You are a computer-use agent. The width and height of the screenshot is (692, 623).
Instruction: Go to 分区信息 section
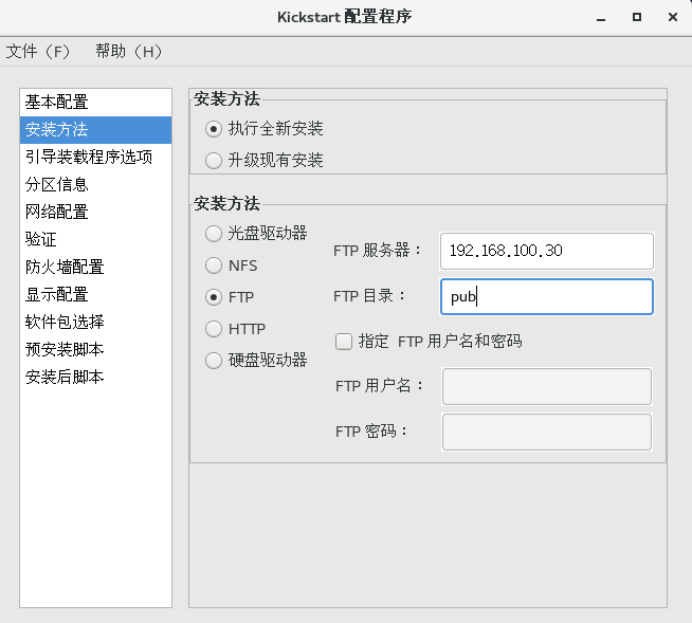(95, 184)
